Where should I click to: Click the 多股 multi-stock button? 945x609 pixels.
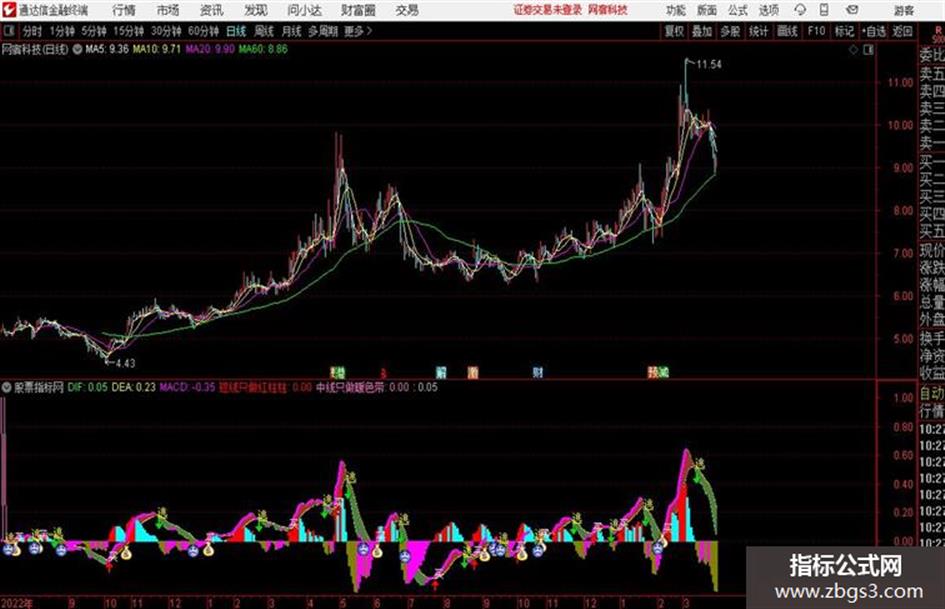[x=730, y=31]
